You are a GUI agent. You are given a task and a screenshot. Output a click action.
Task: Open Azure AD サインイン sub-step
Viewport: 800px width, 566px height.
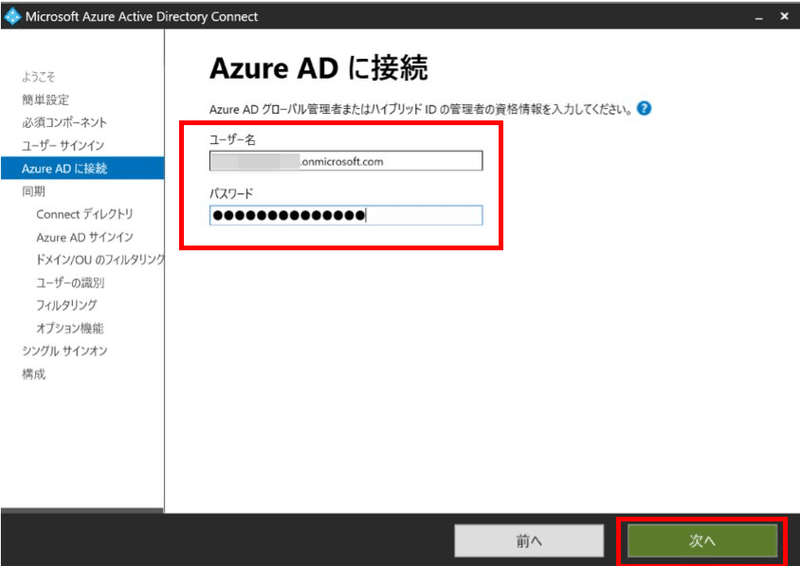coord(85,237)
